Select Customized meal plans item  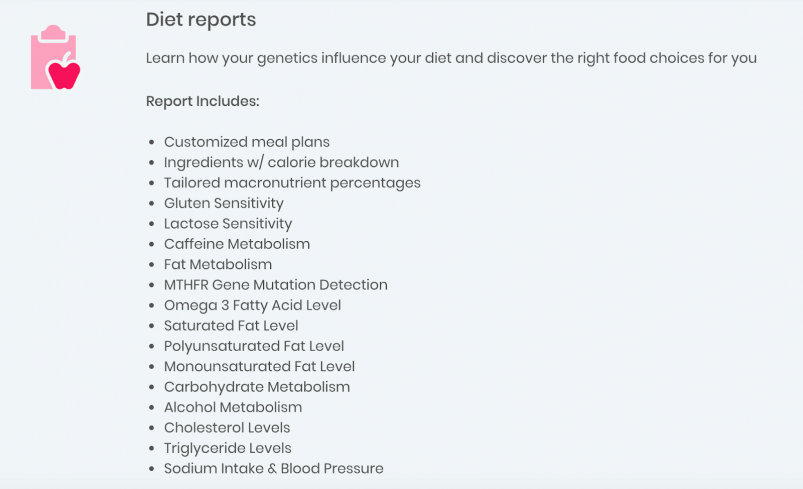[x=247, y=142]
